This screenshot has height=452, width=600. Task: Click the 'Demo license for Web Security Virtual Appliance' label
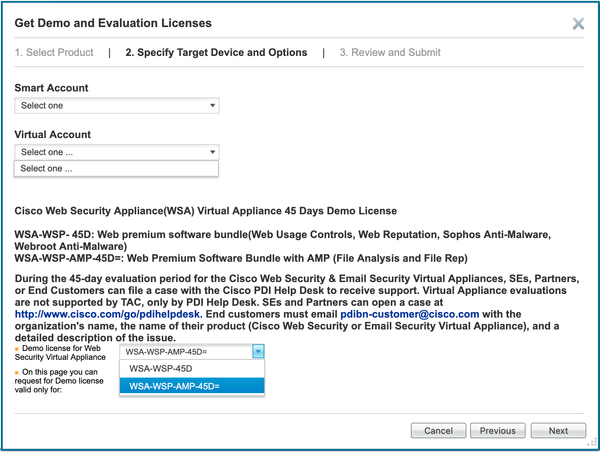tap(60, 352)
